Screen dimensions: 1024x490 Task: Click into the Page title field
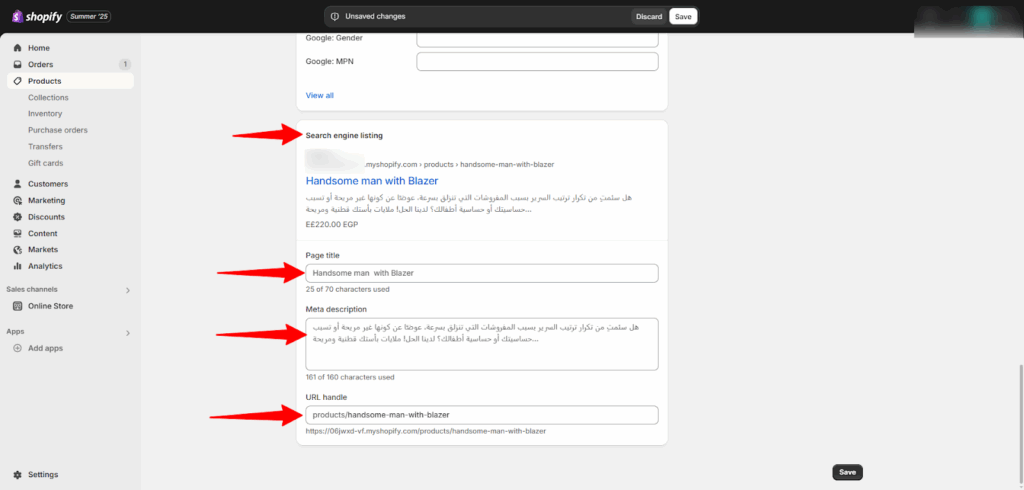[x=482, y=273]
